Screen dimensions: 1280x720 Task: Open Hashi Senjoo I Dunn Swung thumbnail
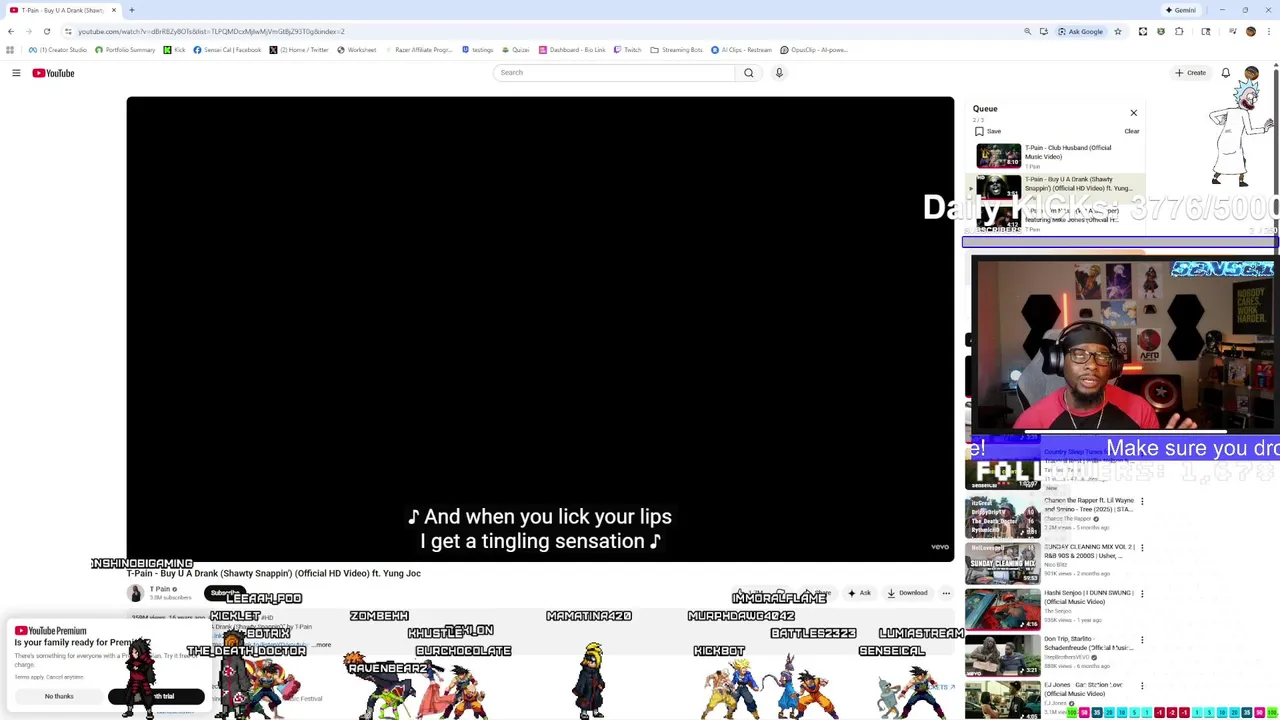click(1002, 608)
